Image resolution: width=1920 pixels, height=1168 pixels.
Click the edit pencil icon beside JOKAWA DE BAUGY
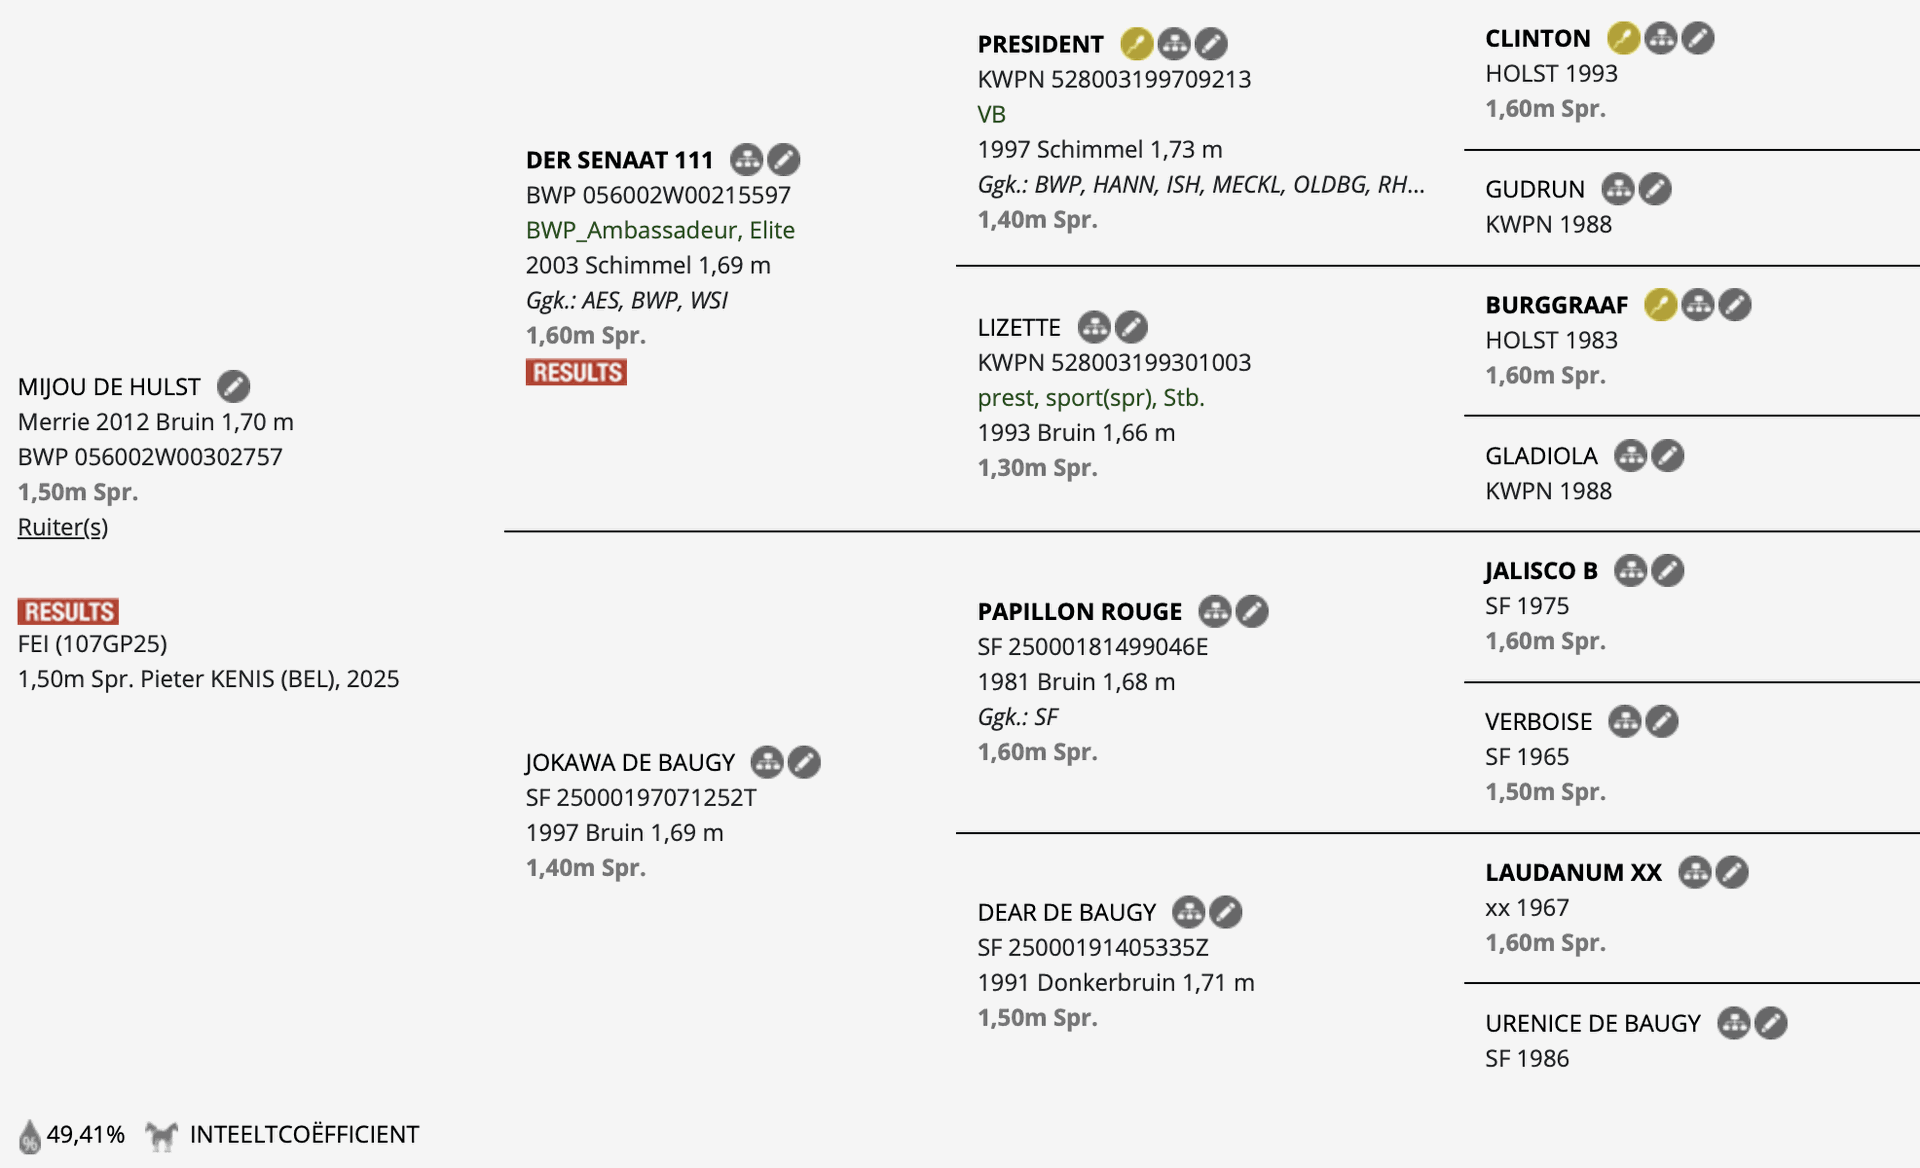(x=804, y=762)
